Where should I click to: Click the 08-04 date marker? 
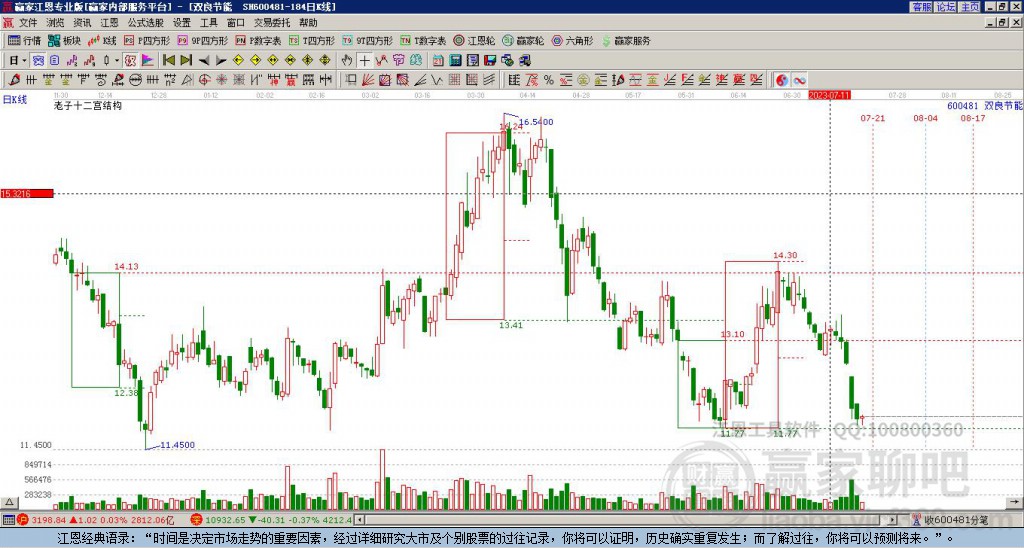point(925,118)
